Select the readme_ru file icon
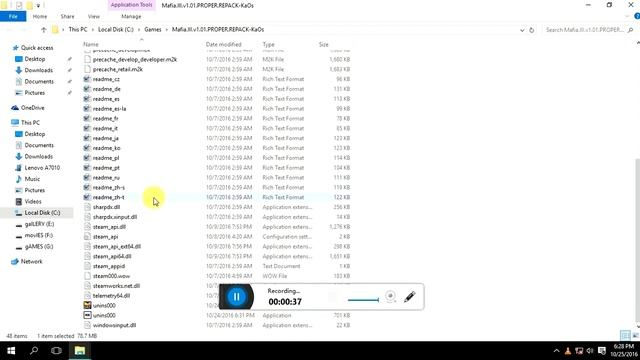This screenshot has width=640, height=360. 87,178
